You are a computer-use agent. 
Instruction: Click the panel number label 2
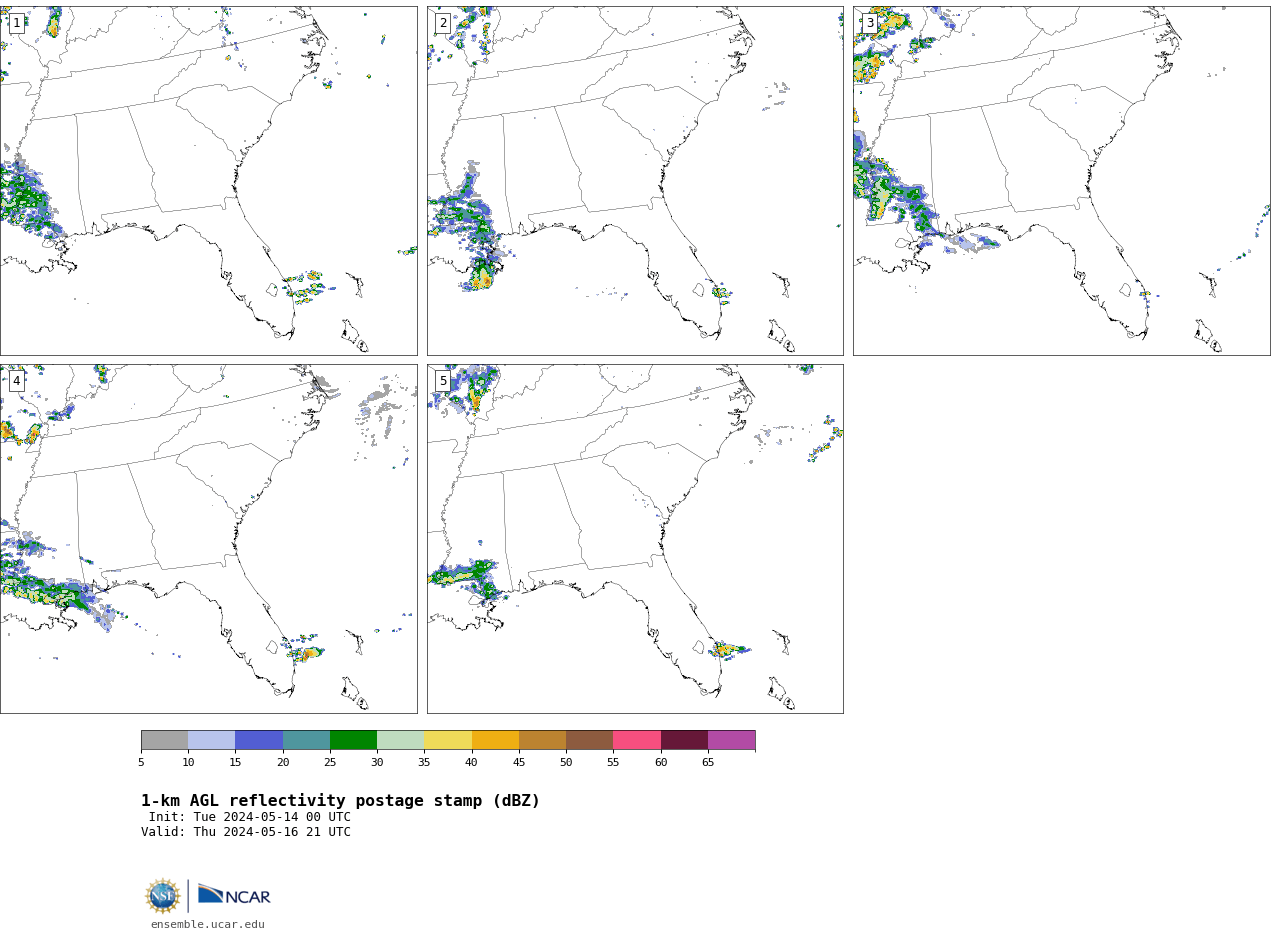tap(443, 23)
